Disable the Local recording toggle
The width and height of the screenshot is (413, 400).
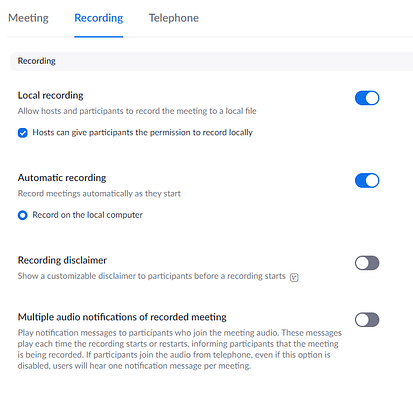pos(367,98)
